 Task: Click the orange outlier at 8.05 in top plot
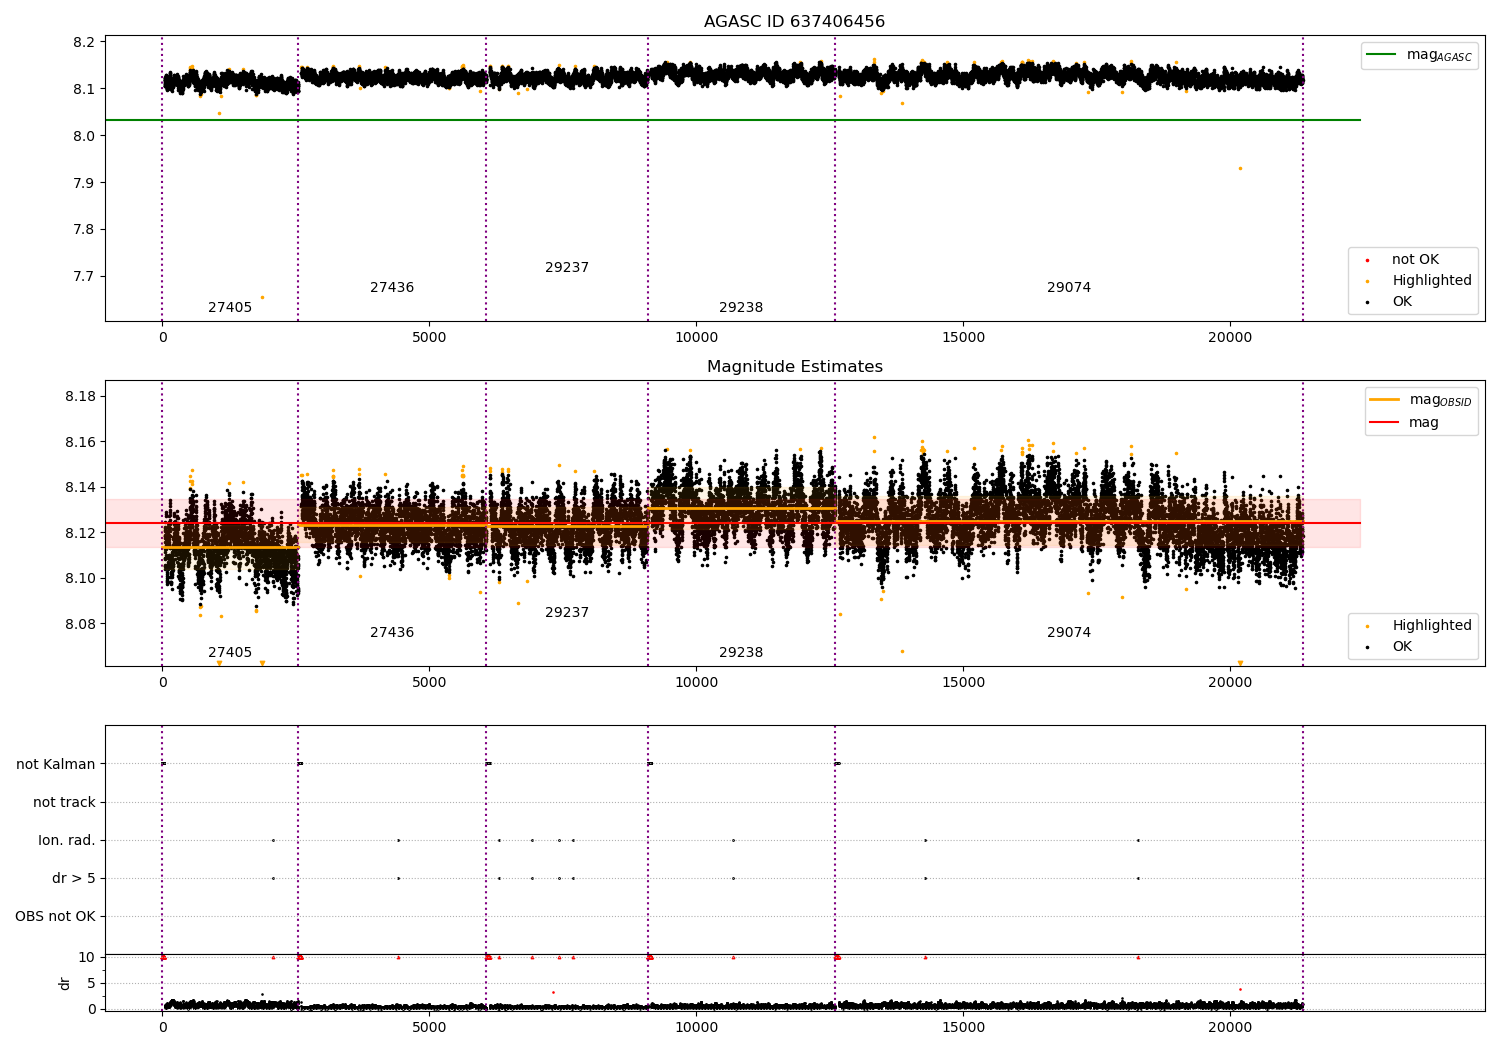(219, 113)
